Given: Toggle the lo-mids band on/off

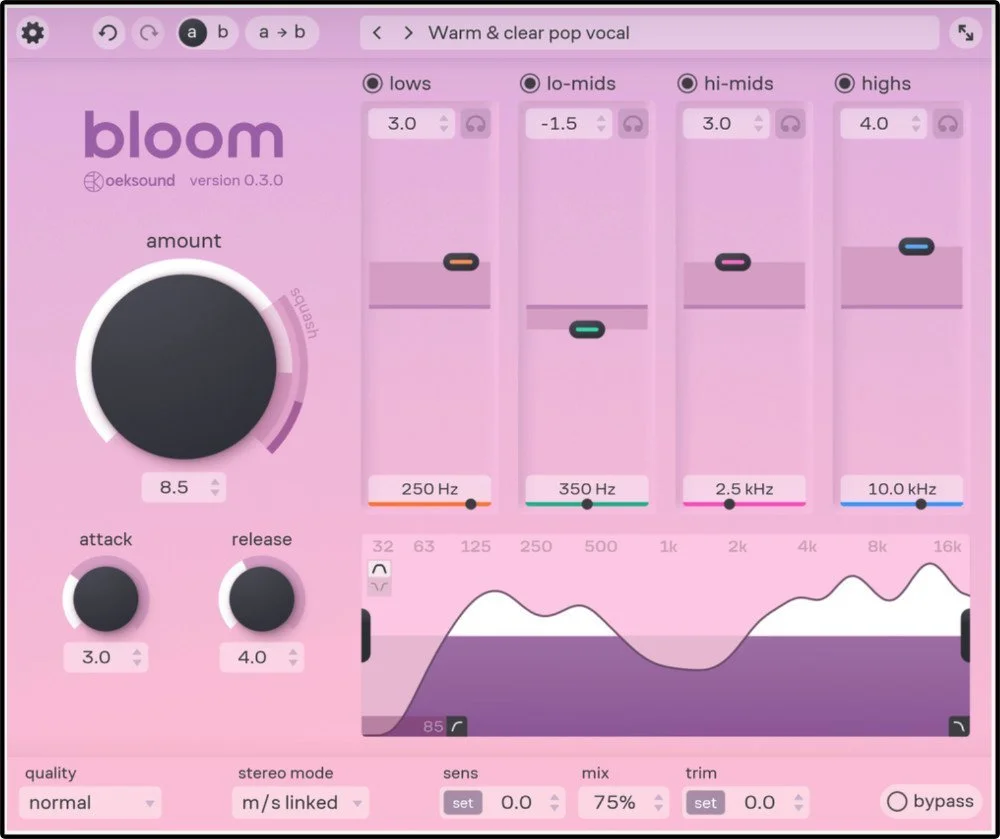Looking at the screenshot, I should point(530,84).
